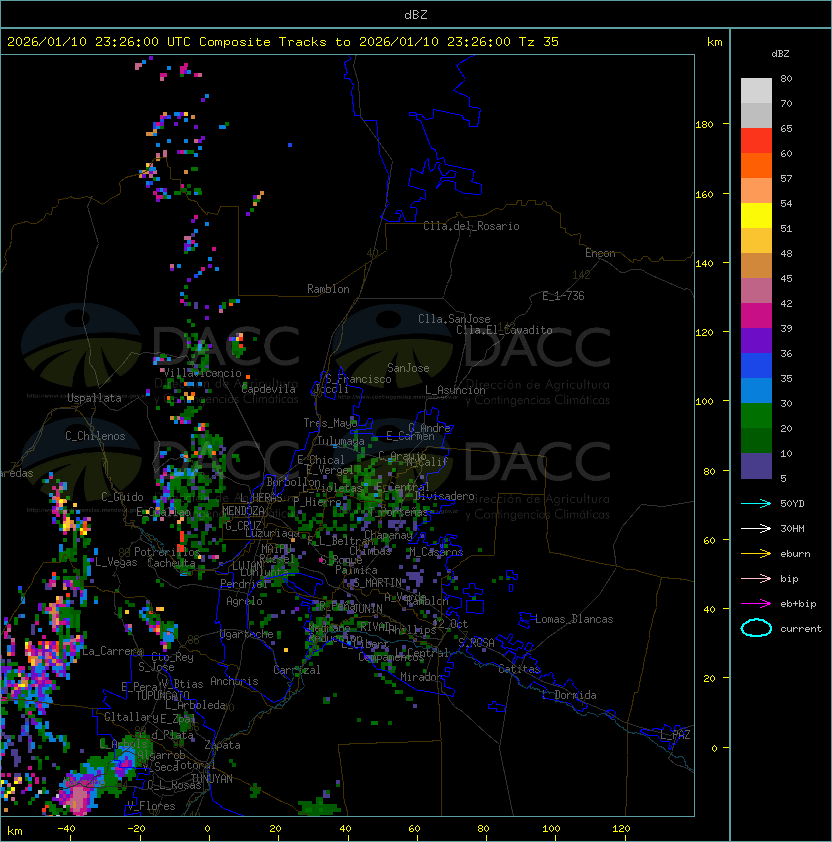Click the Mirador map label
This screenshot has height=842, width=832.
(421, 677)
